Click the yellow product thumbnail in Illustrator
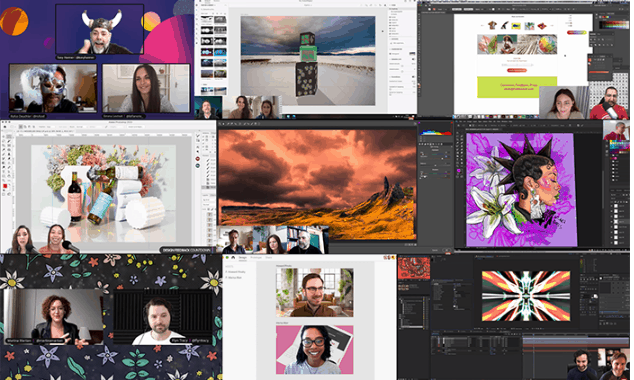The image size is (634, 380). click(516, 26)
